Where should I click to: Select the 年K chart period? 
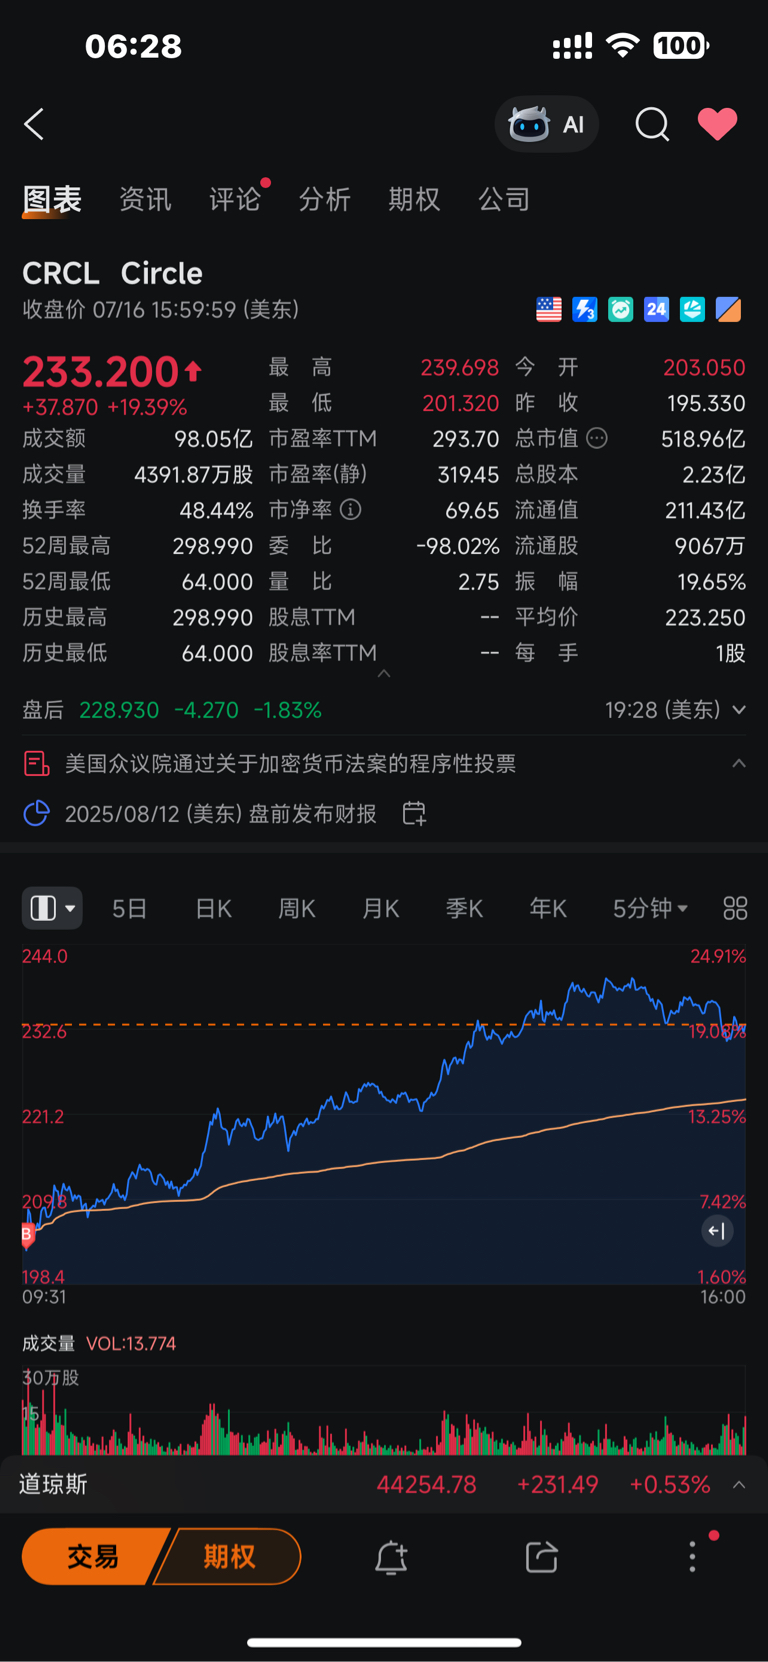pyautogui.click(x=548, y=908)
